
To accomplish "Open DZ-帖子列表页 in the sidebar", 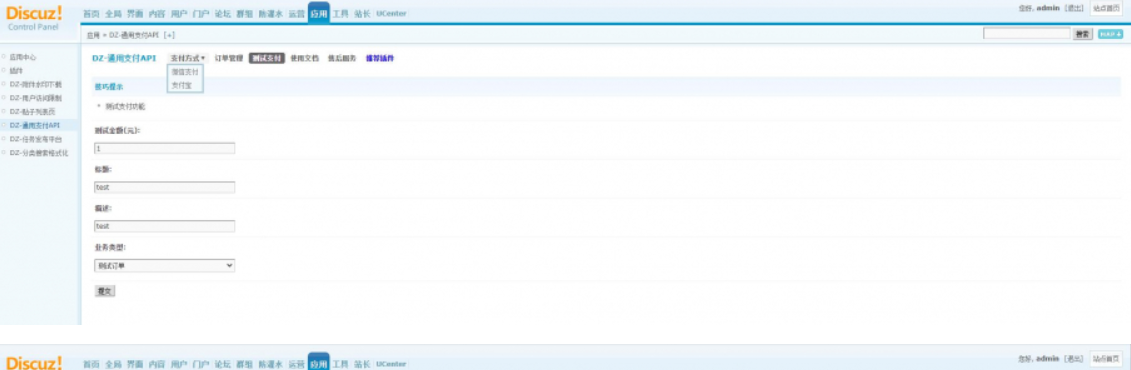I will click(32, 112).
